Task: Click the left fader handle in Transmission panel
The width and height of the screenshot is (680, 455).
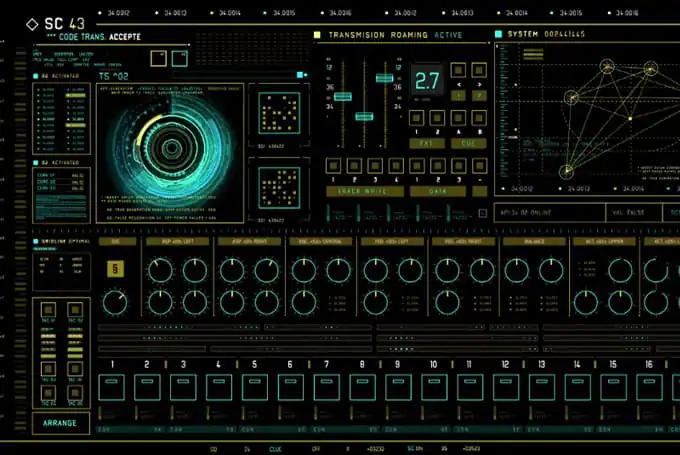Action: pos(343,96)
